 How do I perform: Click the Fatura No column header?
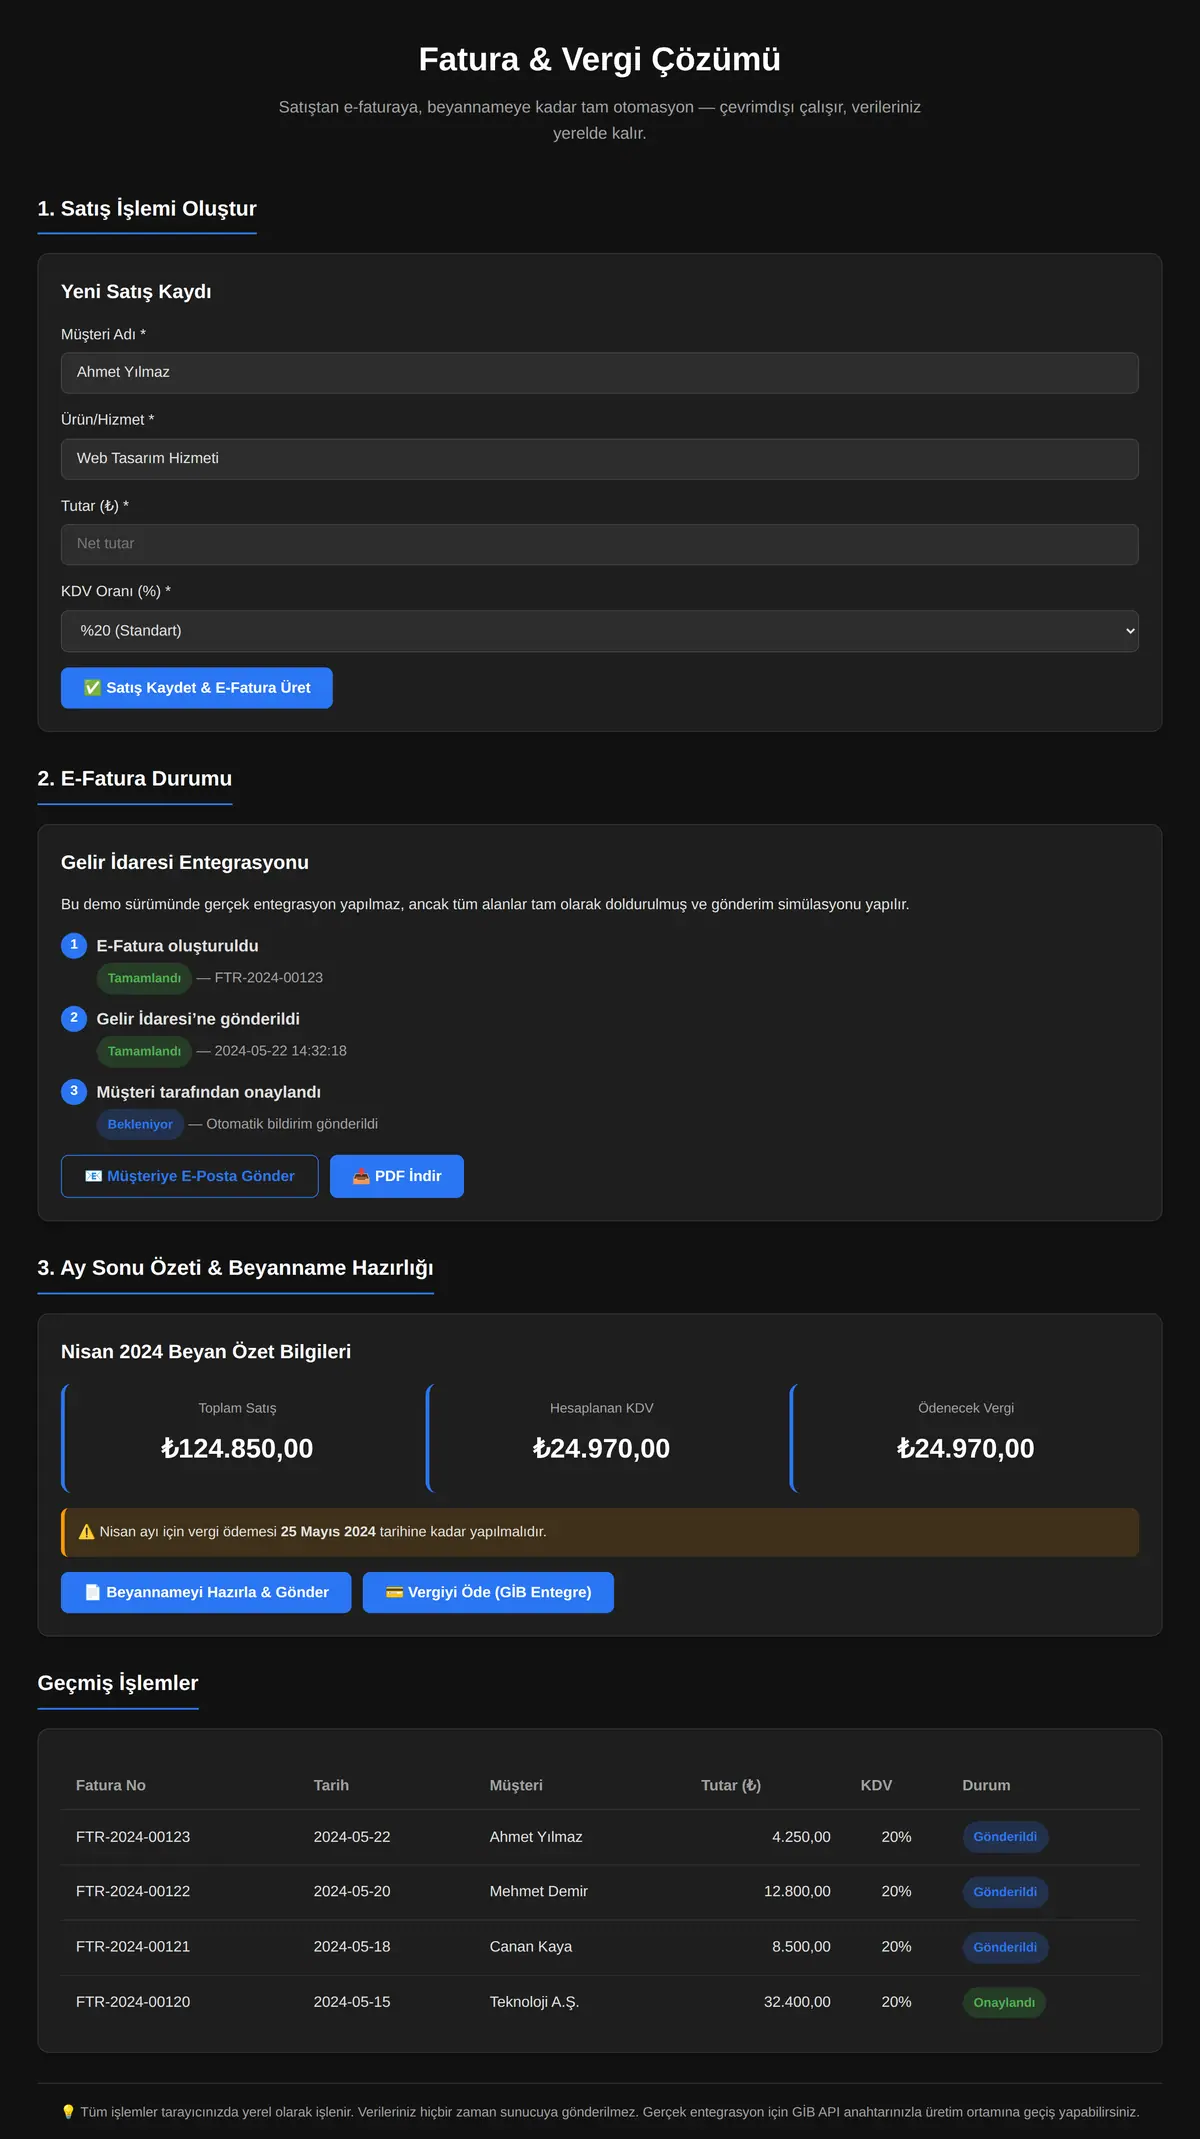(111, 1785)
